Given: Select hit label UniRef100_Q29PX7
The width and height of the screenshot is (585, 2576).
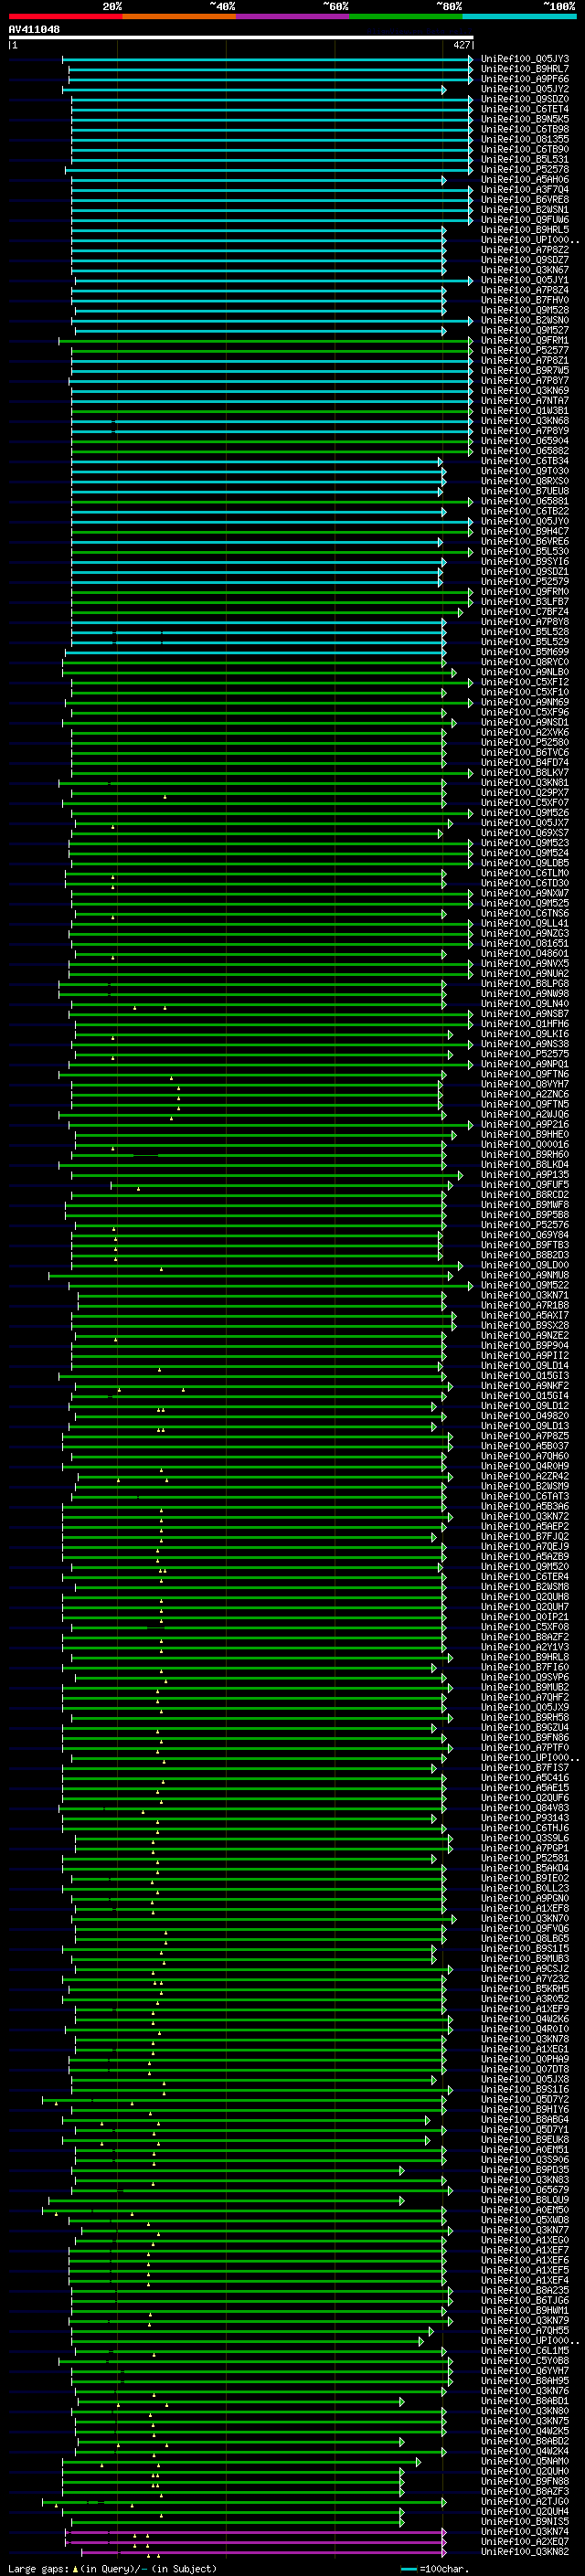Looking at the screenshot, I should pyautogui.click(x=525, y=793).
